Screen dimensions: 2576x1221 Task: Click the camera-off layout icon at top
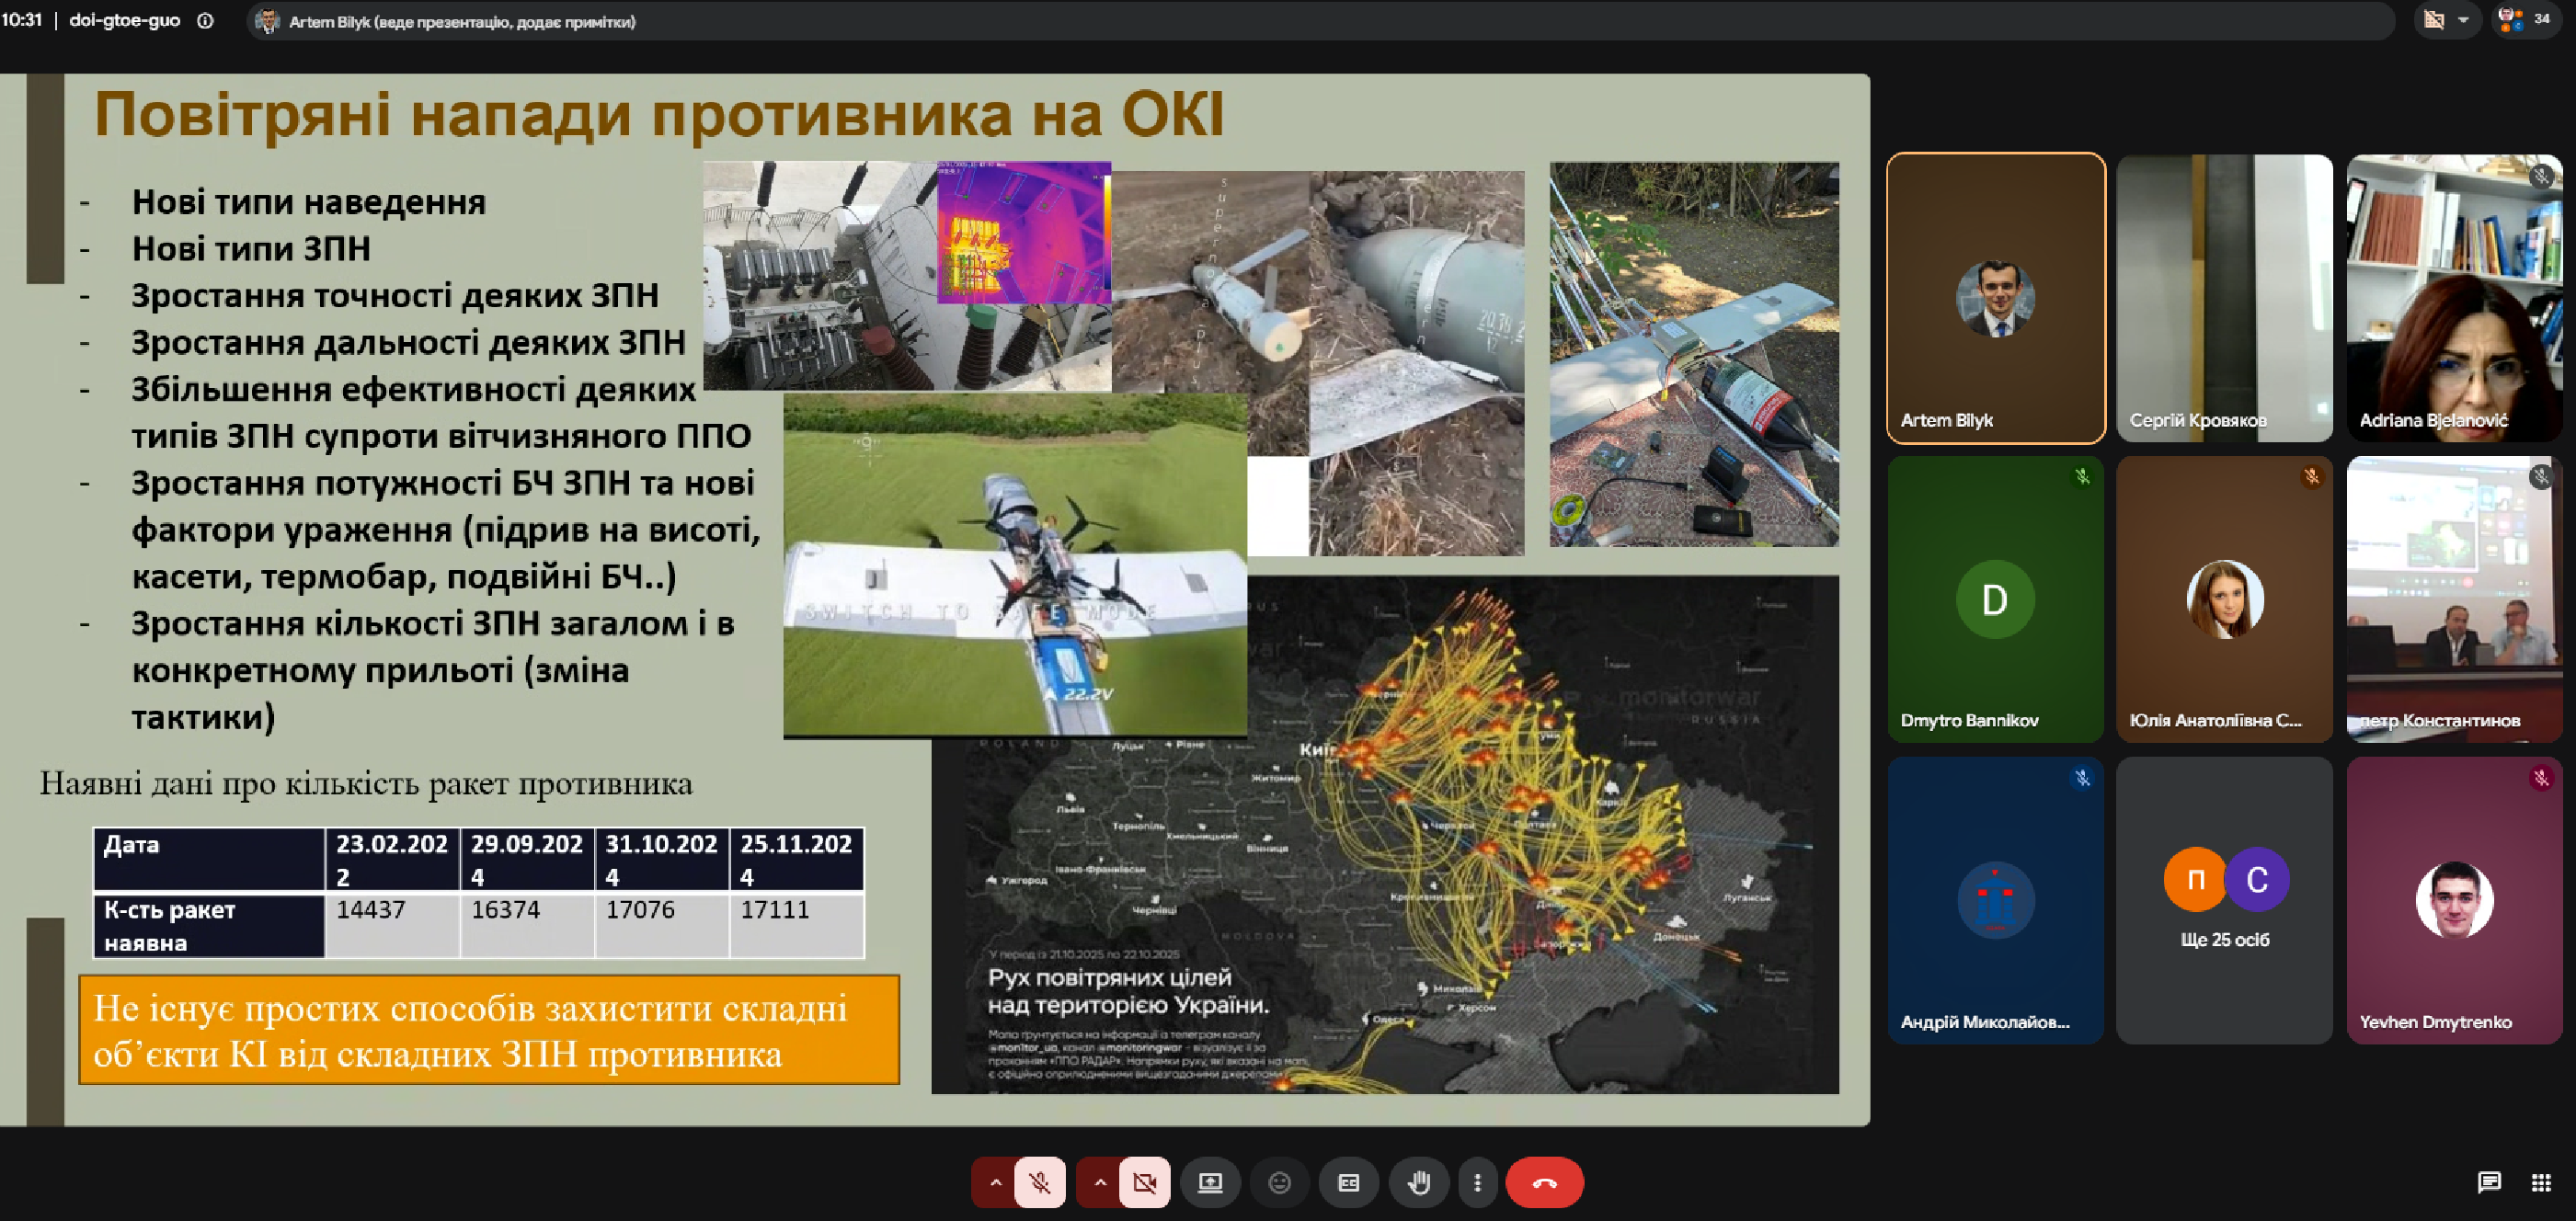coord(2434,20)
